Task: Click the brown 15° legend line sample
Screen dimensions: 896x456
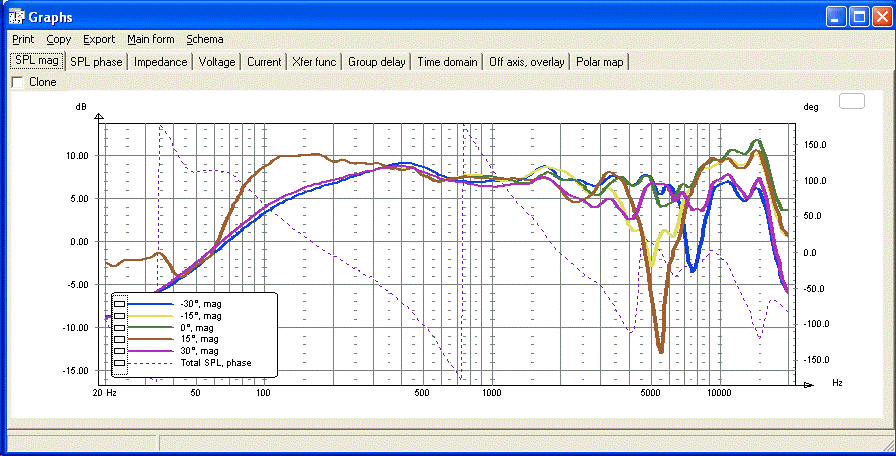Action: tap(151, 339)
